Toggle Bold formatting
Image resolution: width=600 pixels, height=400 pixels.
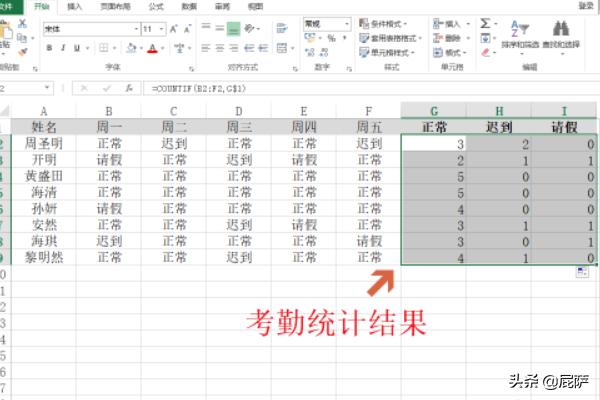tap(49, 47)
